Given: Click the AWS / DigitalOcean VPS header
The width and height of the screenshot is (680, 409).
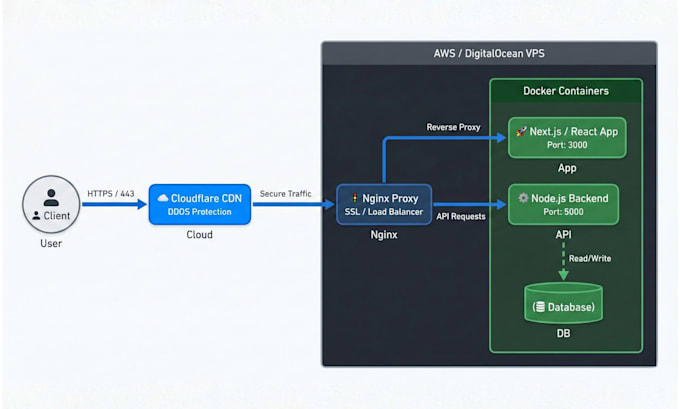Looking at the screenshot, I should coord(489,53).
